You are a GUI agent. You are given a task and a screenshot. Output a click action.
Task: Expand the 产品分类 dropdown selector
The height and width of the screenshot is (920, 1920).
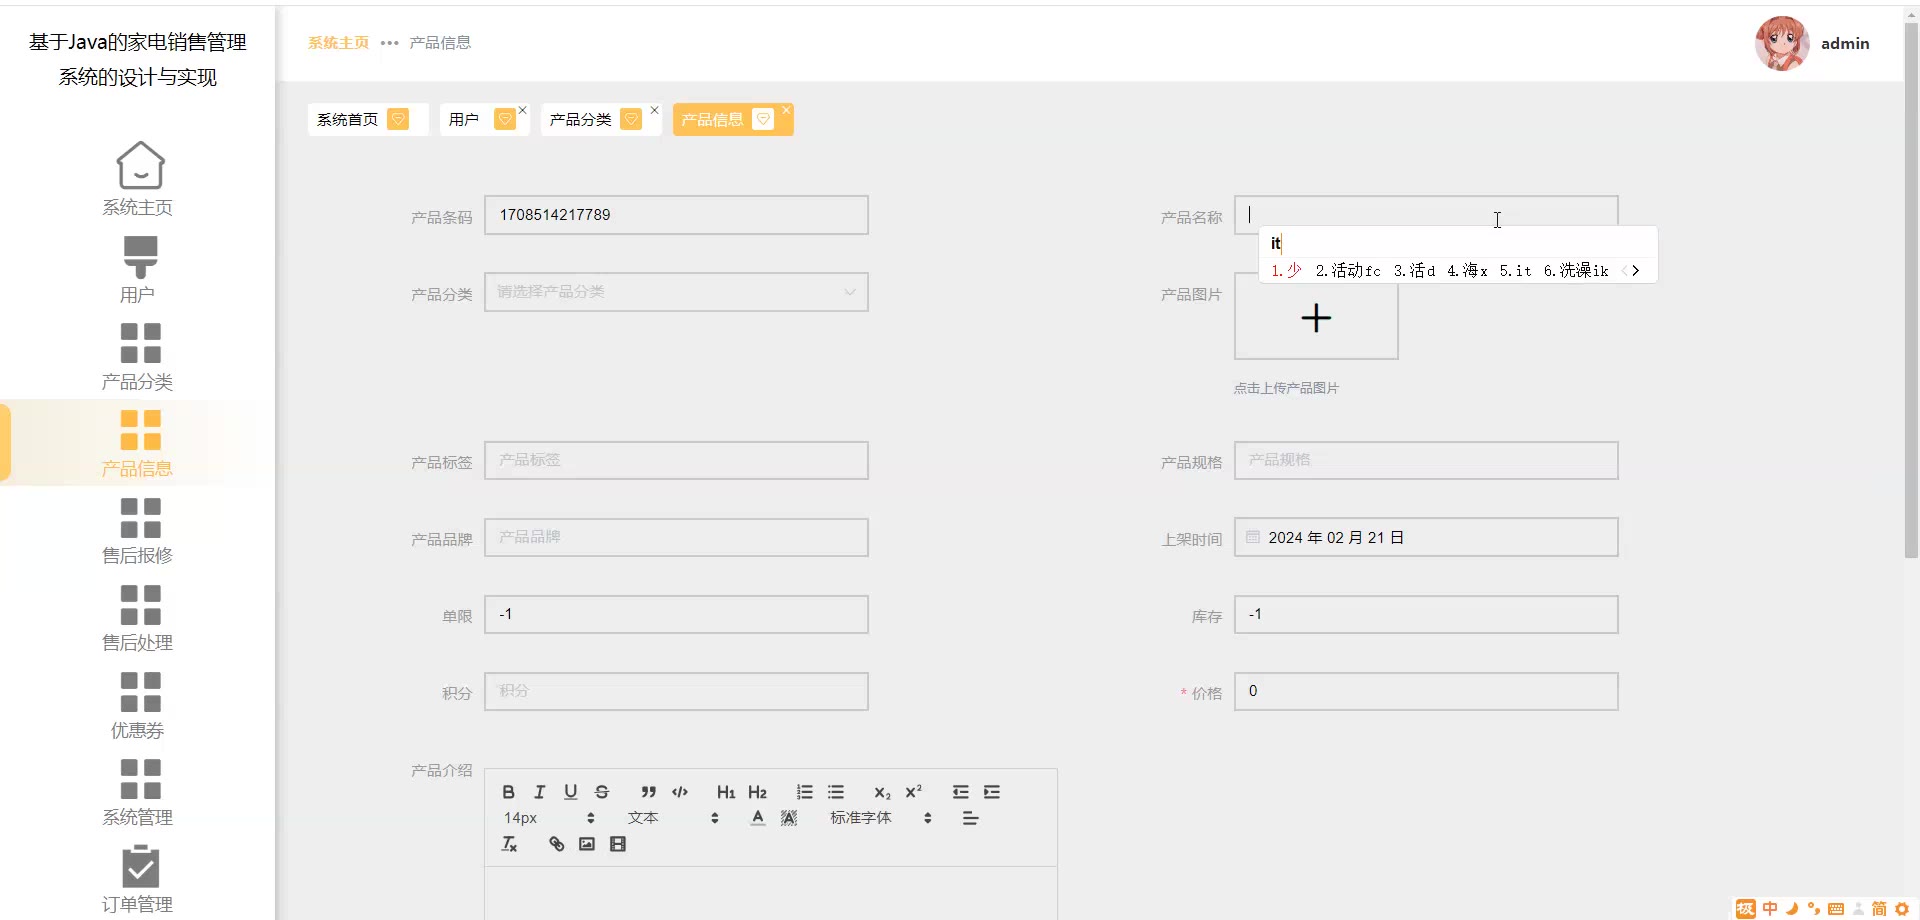pos(676,292)
